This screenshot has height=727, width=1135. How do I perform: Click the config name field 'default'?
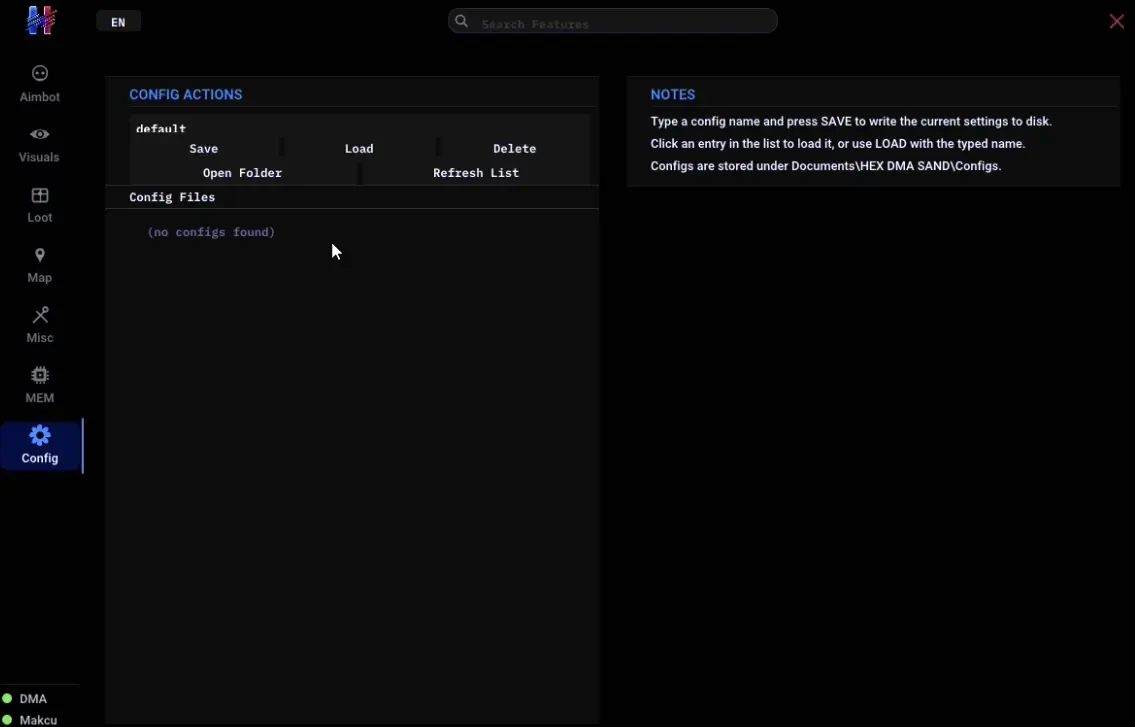360,126
